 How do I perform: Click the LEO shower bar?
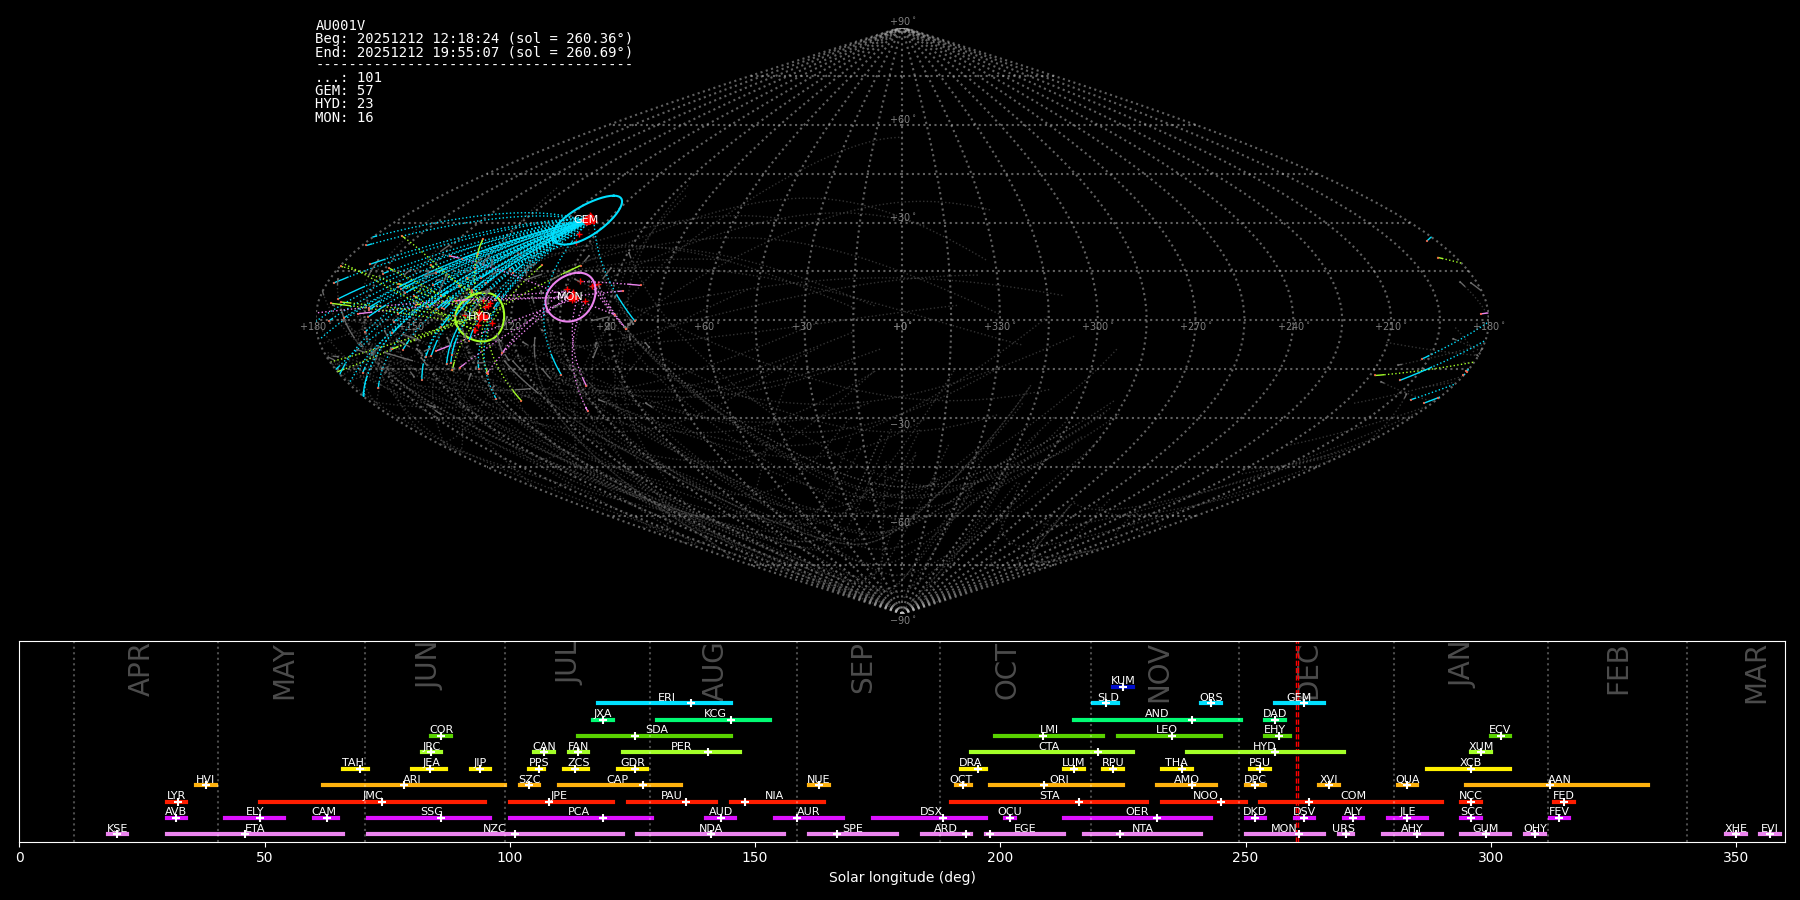coord(1169,736)
